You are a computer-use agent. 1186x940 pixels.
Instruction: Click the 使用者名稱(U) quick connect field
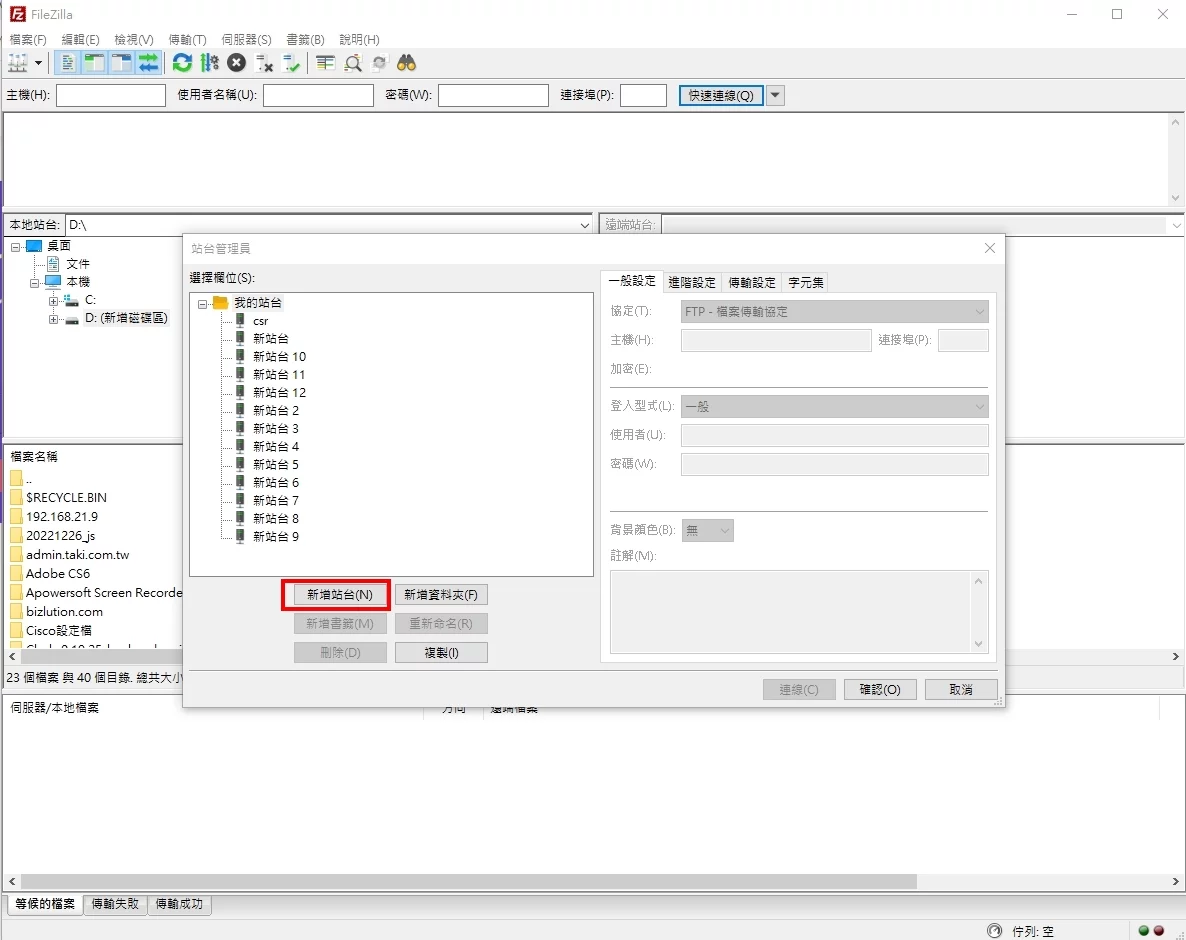tap(318, 95)
